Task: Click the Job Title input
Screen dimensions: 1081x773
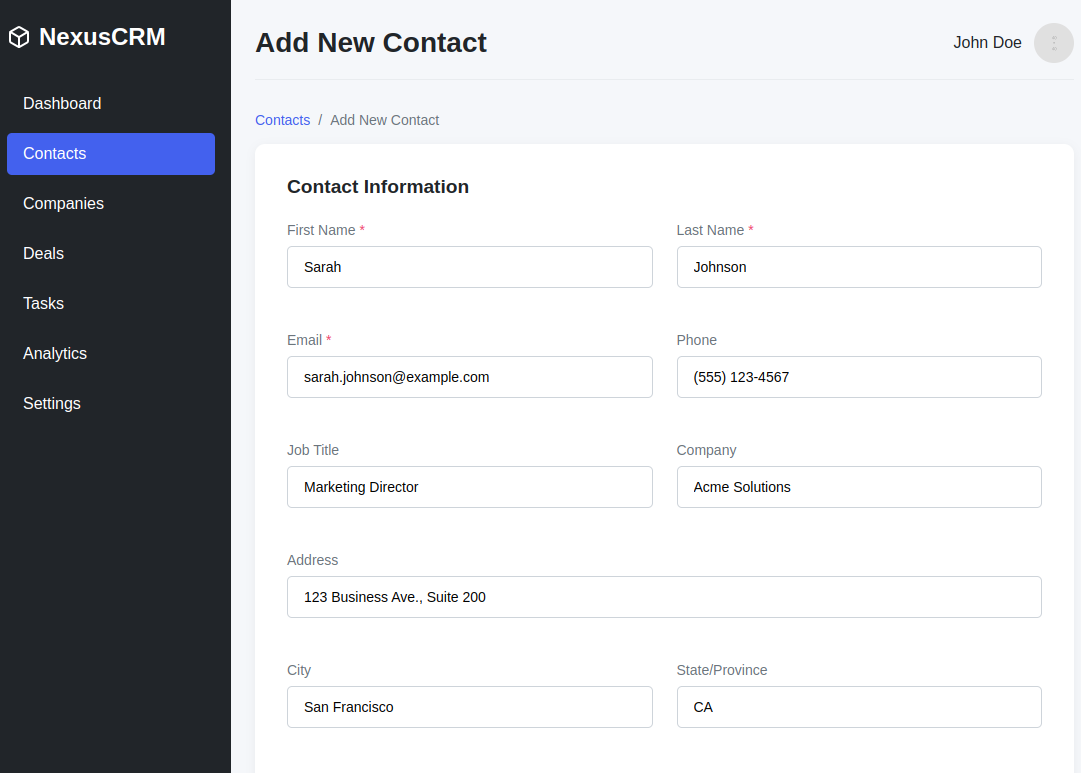Action: tap(469, 487)
